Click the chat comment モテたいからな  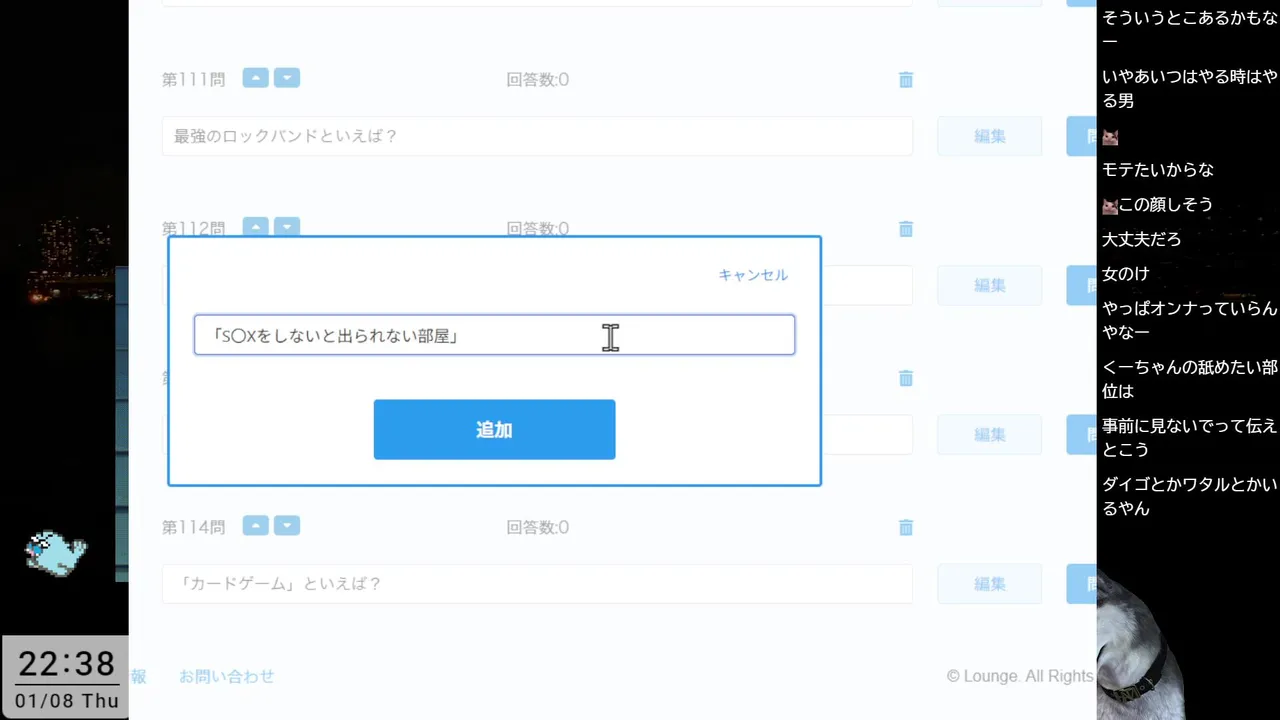1158,170
